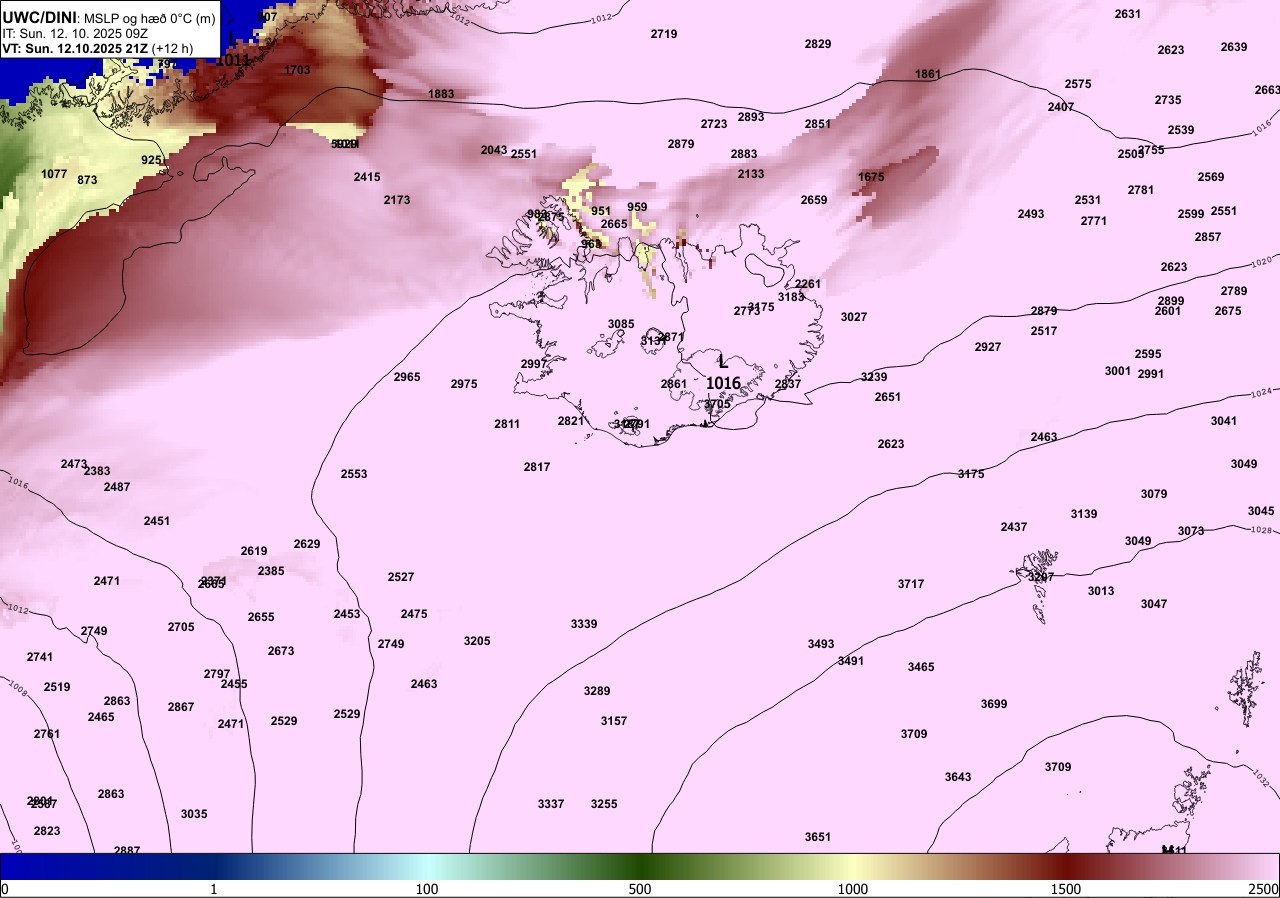Viewport: 1280px width, 898px height.
Task: Click the value 873
Action: [x=87, y=180]
